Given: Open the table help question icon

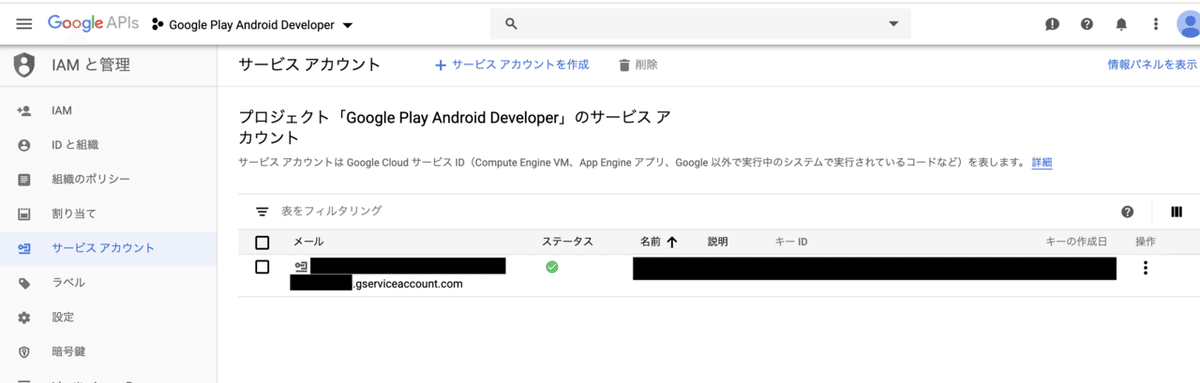Looking at the screenshot, I should 1128,212.
